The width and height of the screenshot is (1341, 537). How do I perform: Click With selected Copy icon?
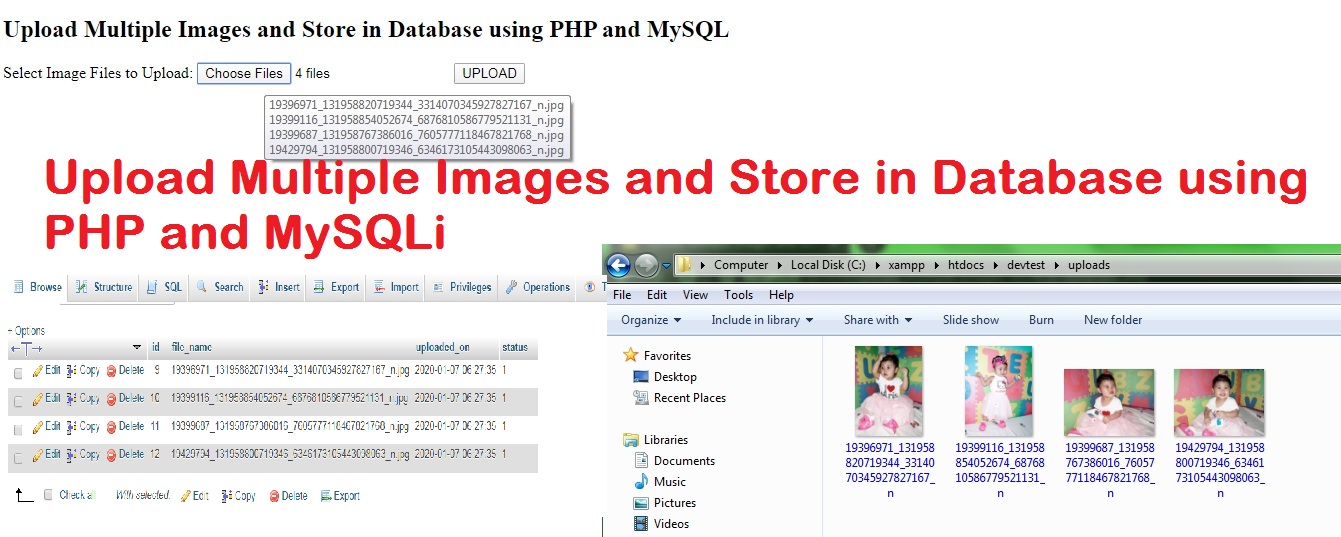click(x=227, y=496)
